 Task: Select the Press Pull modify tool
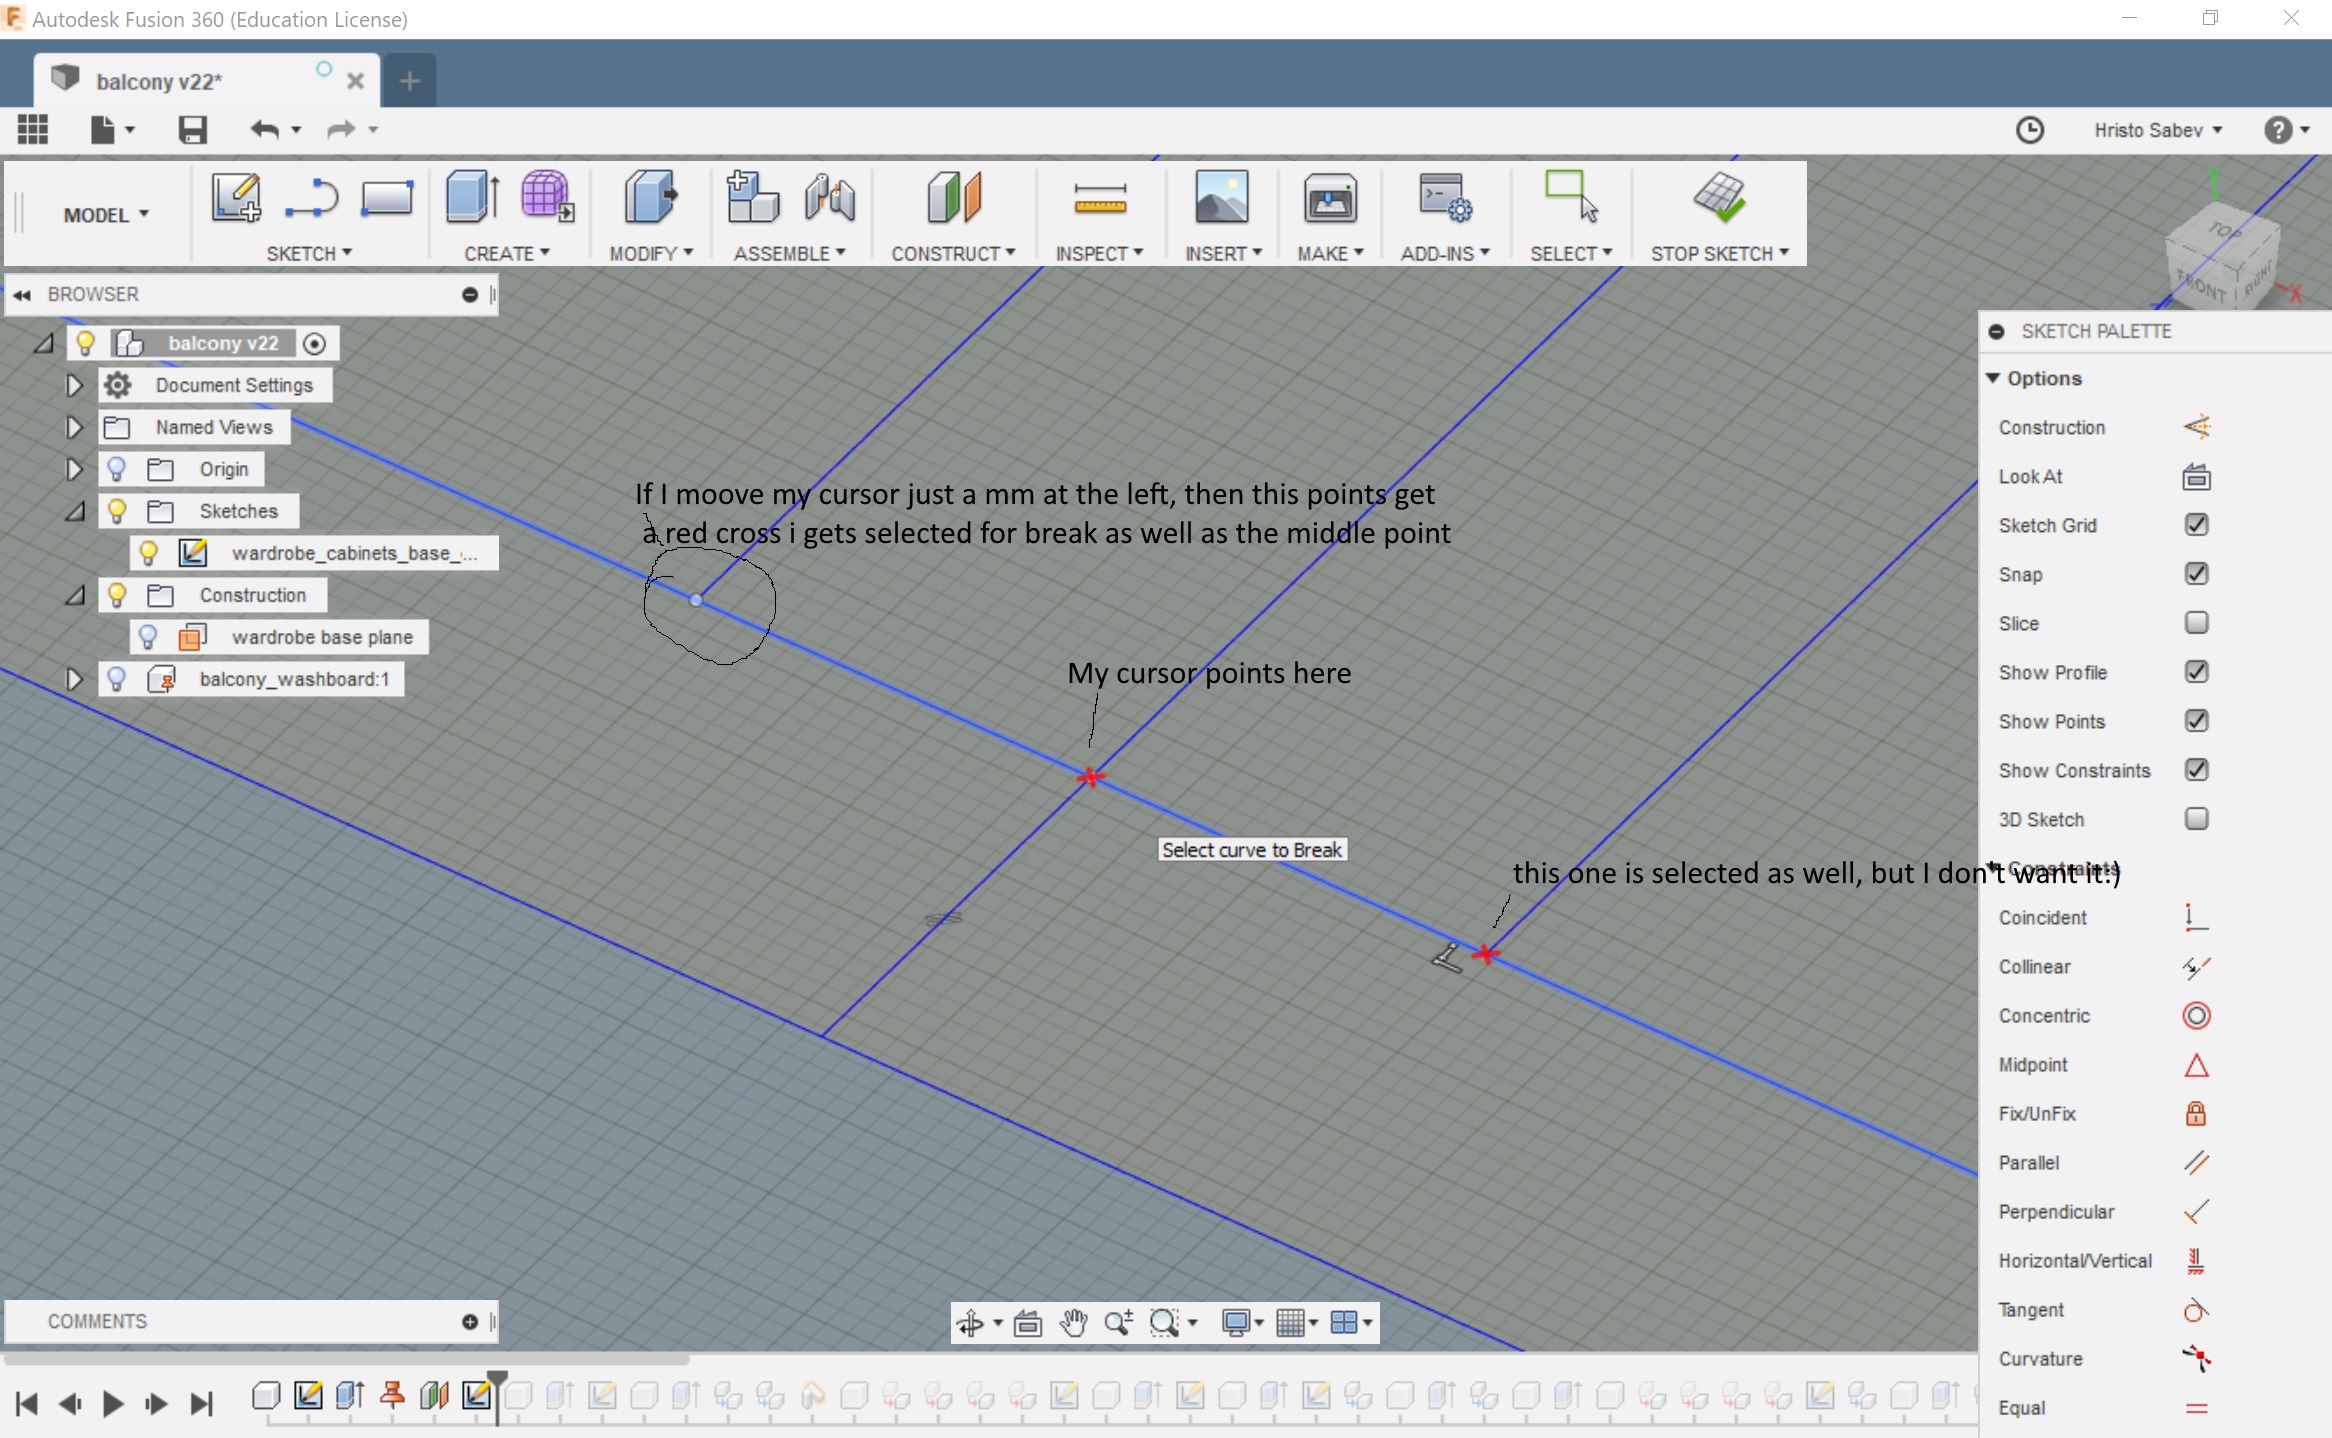coord(651,198)
